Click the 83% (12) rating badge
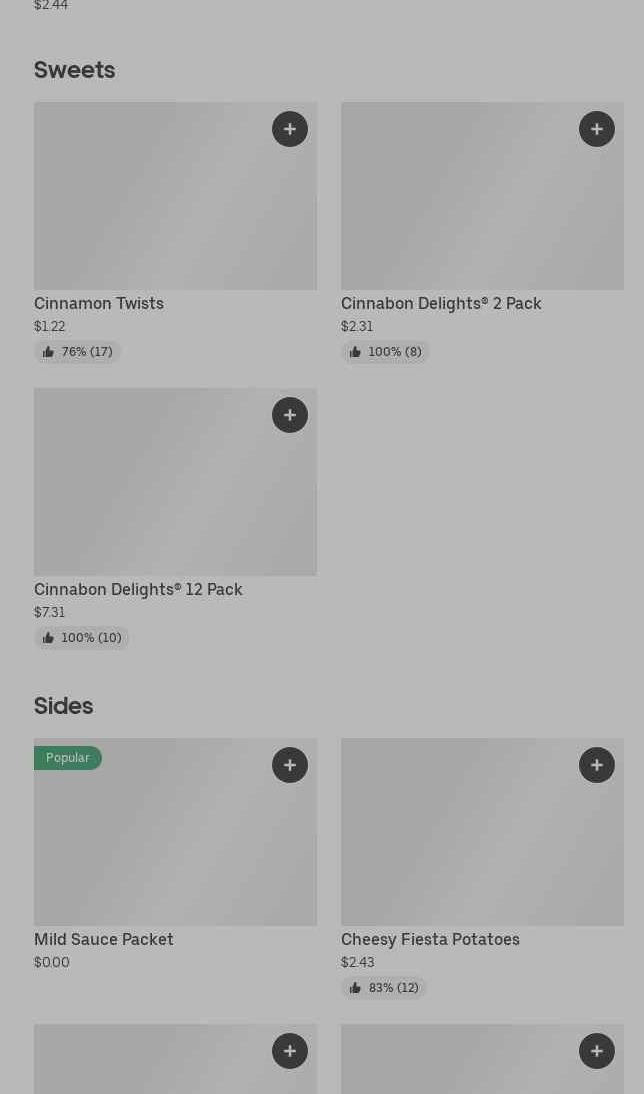The image size is (644, 1094). point(384,988)
